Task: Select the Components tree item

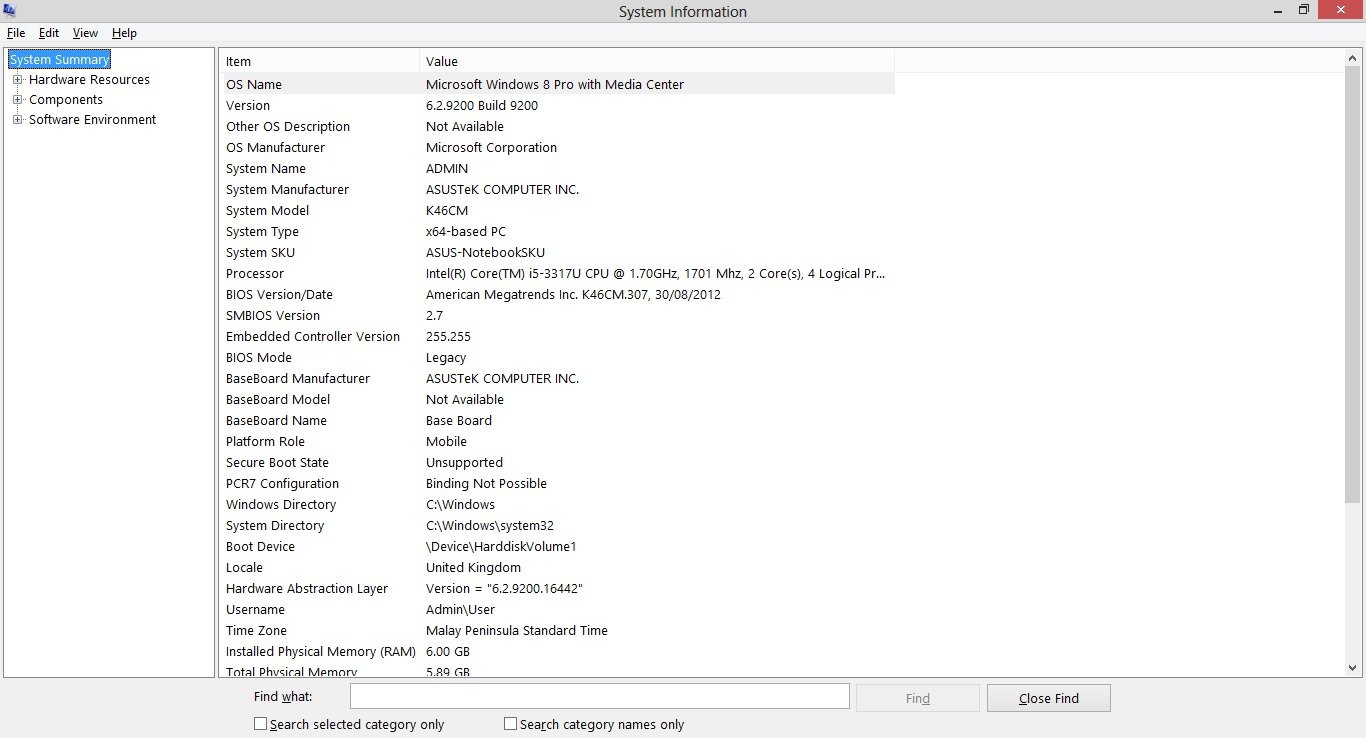Action: (x=66, y=100)
